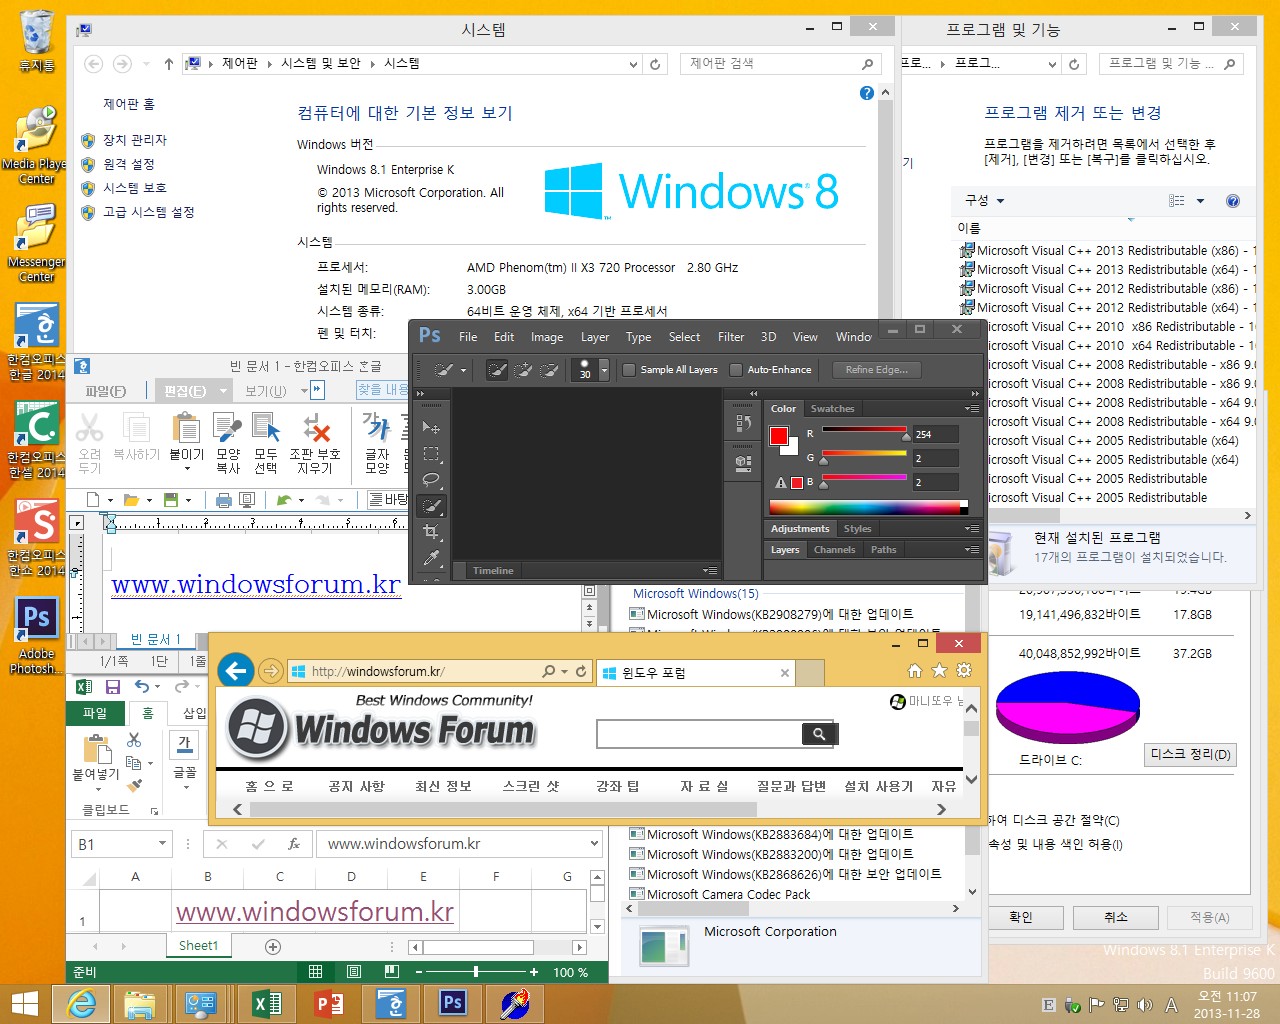Select the Rectangular Marquee tool in Photoshop
The image size is (1280, 1024).
click(x=431, y=454)
